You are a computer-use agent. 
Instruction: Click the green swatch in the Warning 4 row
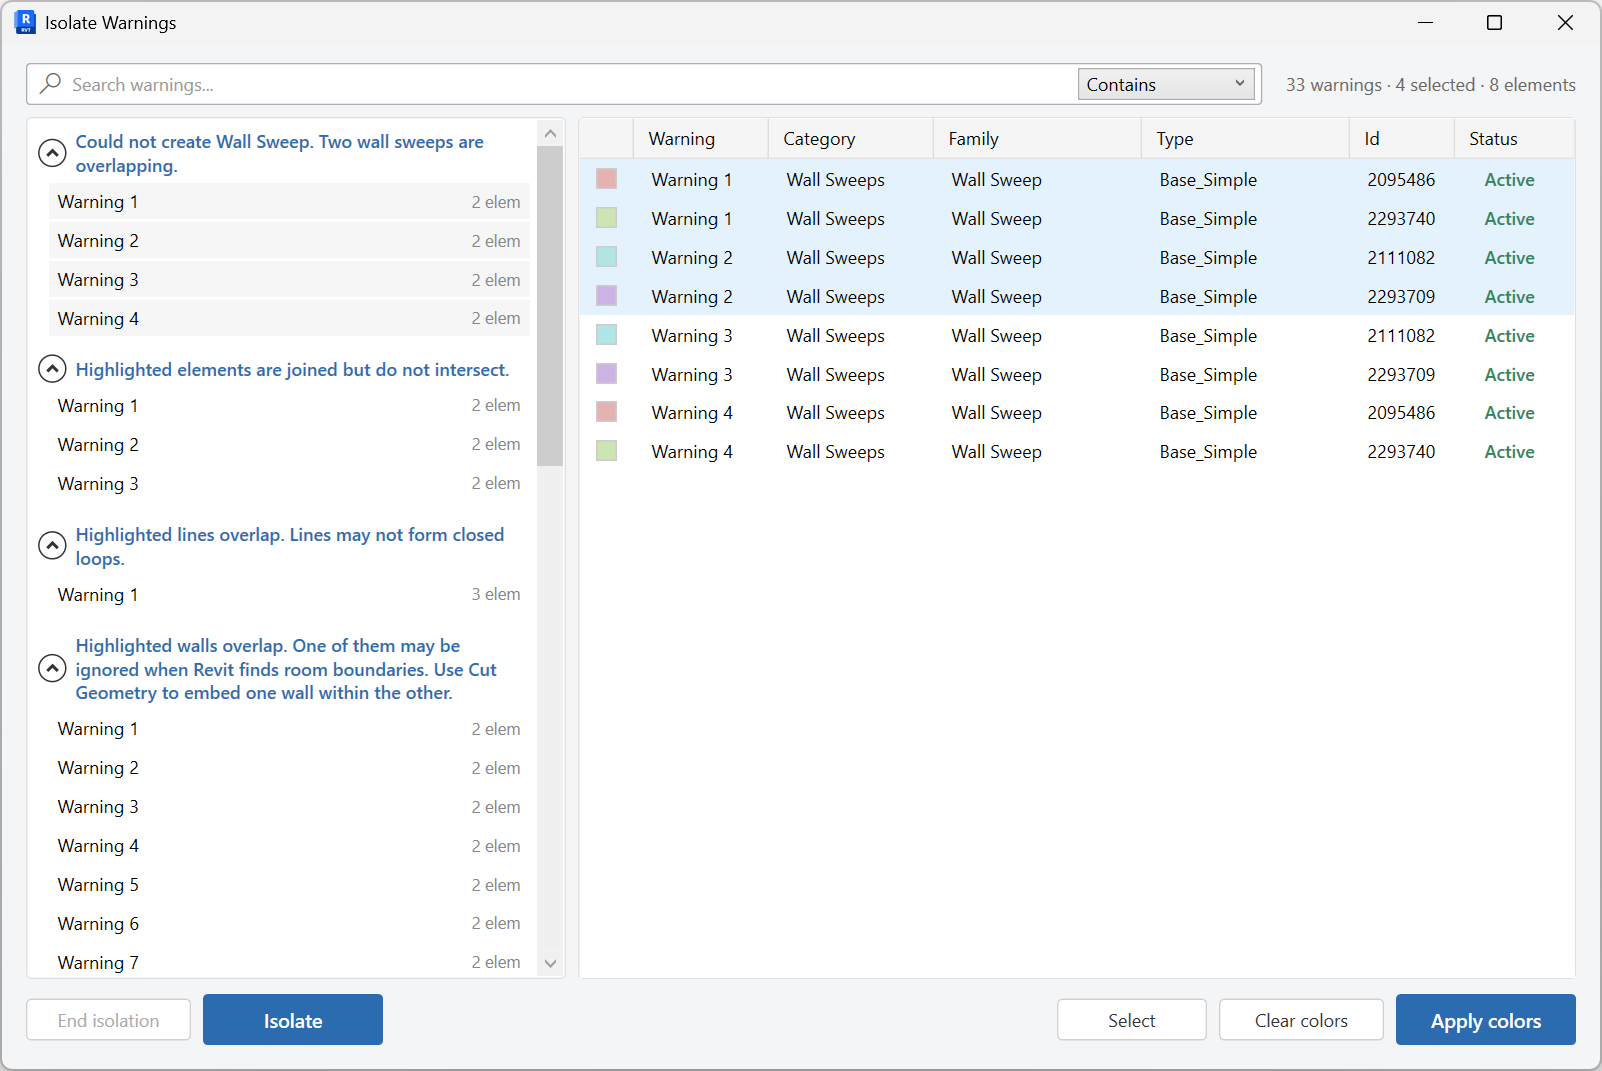(606, 451)
